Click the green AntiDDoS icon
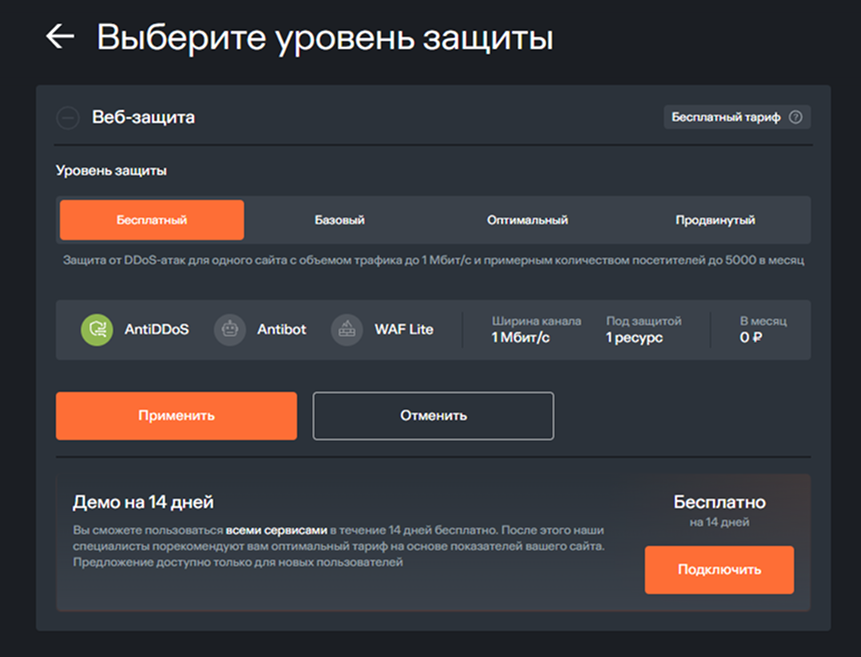 [97, 329]
